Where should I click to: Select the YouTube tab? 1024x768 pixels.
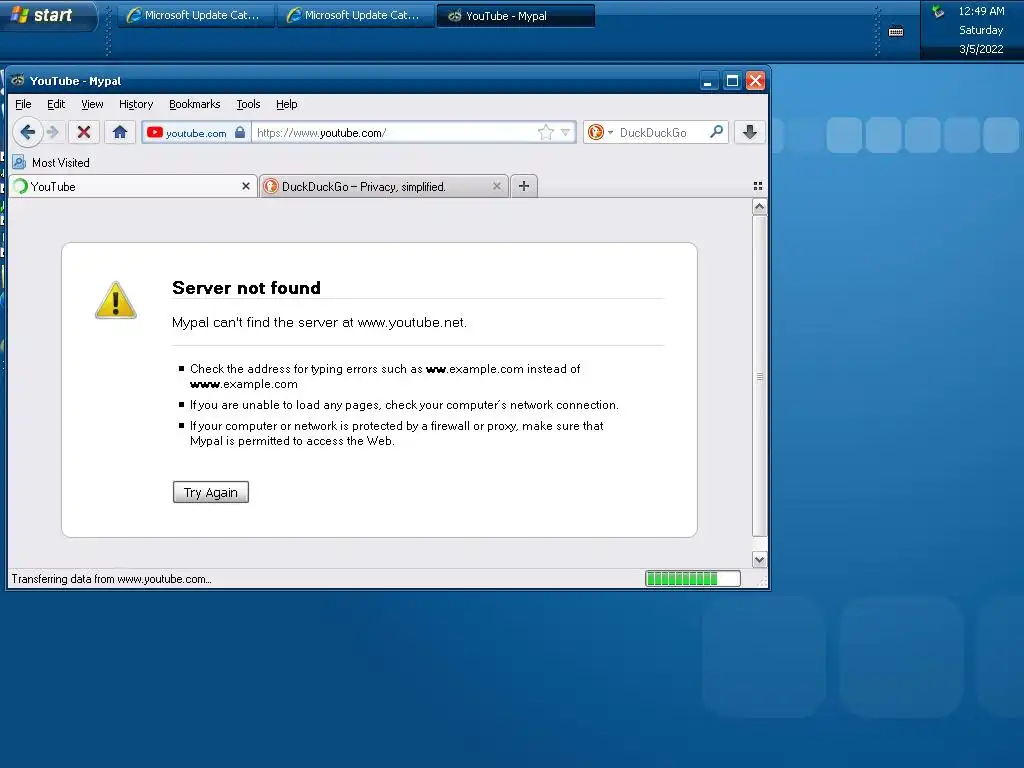point(133,186)
